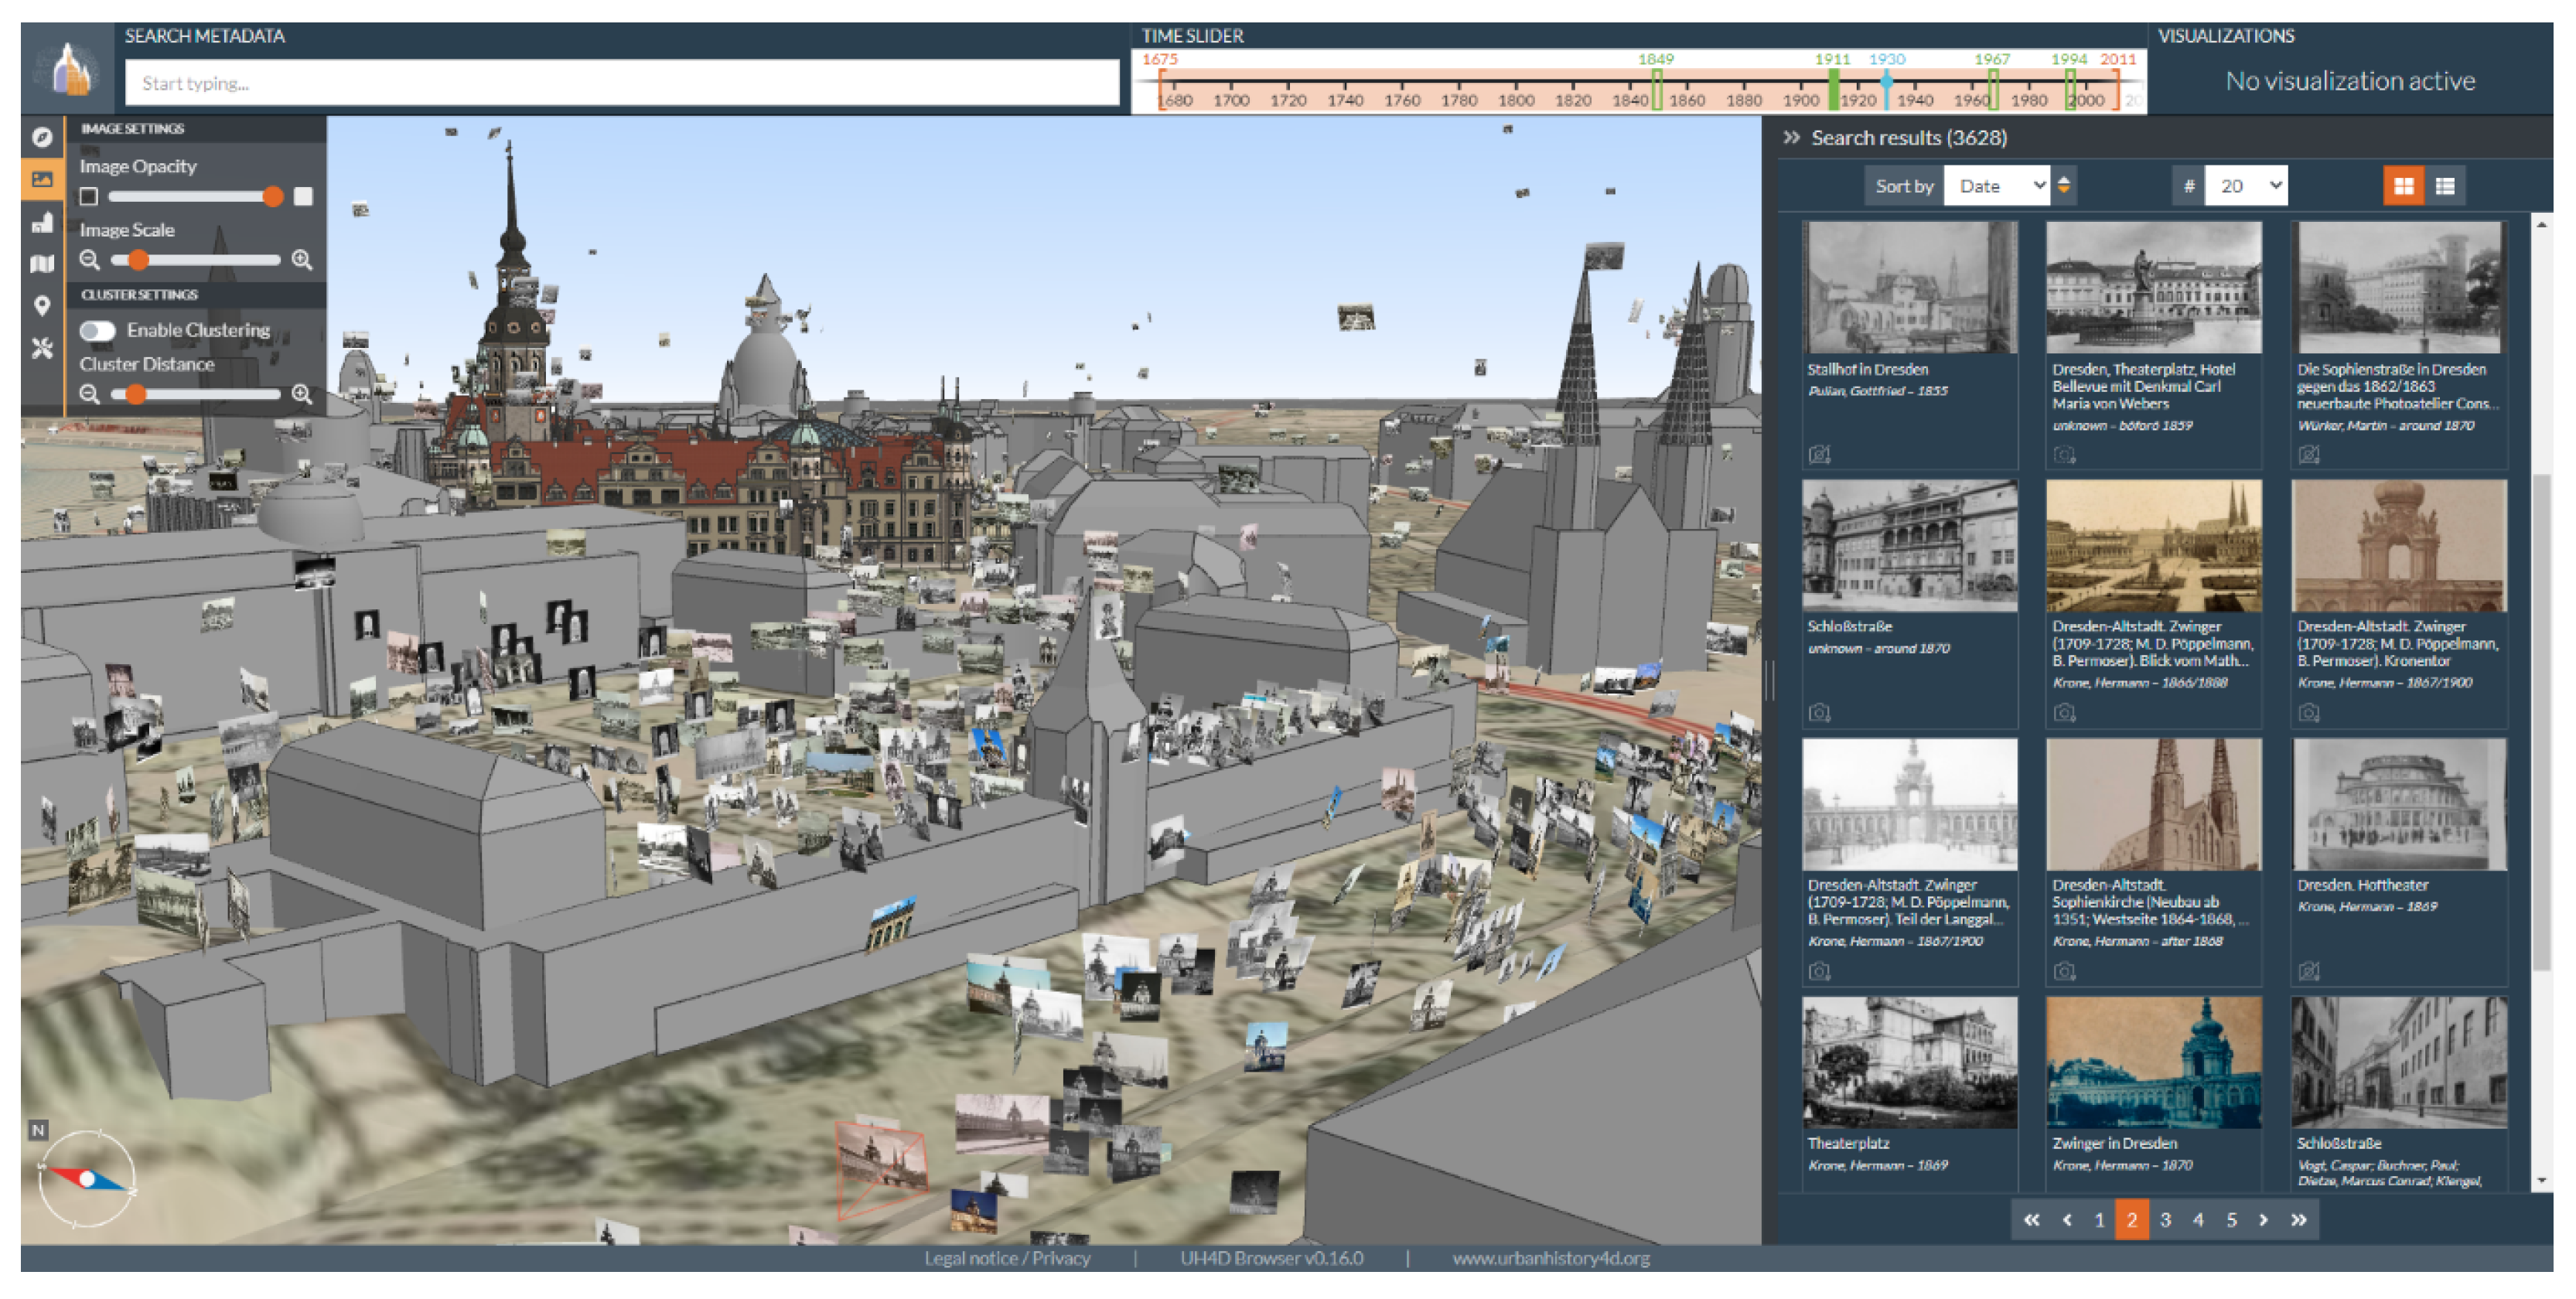Select page 1 of results
Viewport: 2576px width, 1299px height.
tap(2099, 1220)
